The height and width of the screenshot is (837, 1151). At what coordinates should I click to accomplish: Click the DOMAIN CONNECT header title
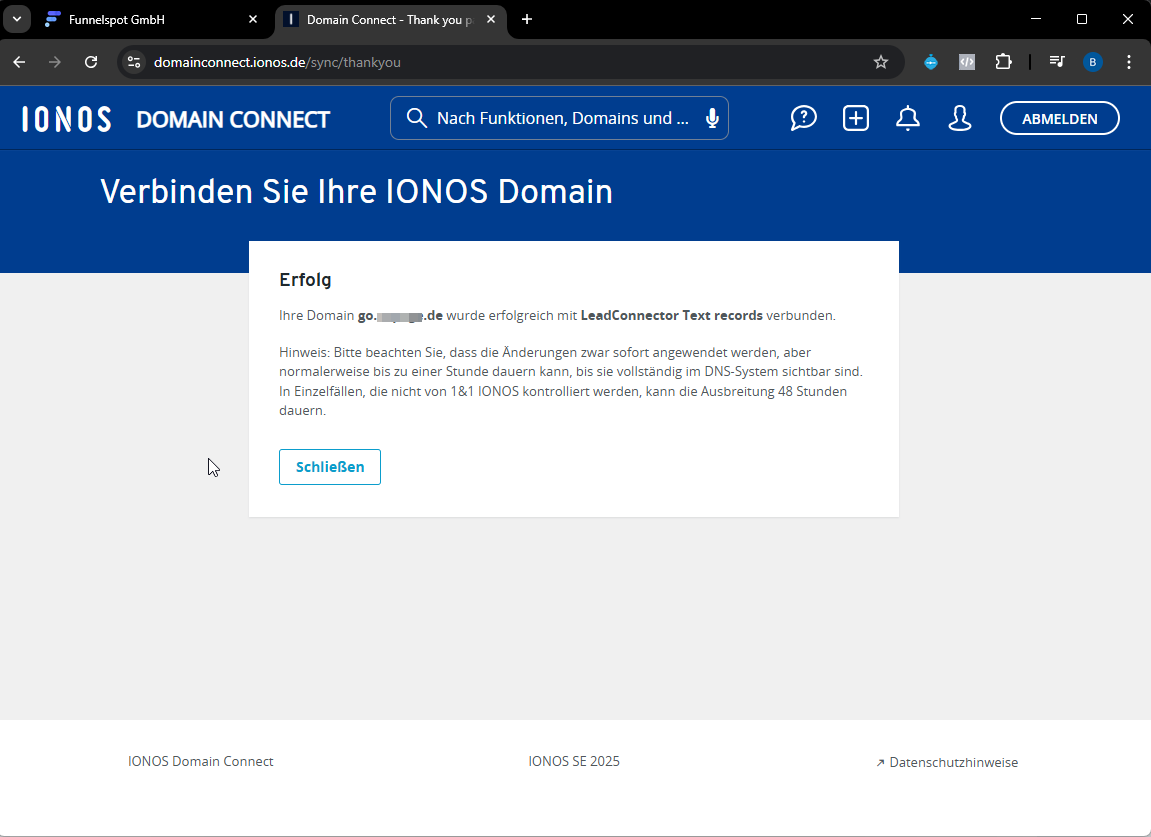pos(233,120)
